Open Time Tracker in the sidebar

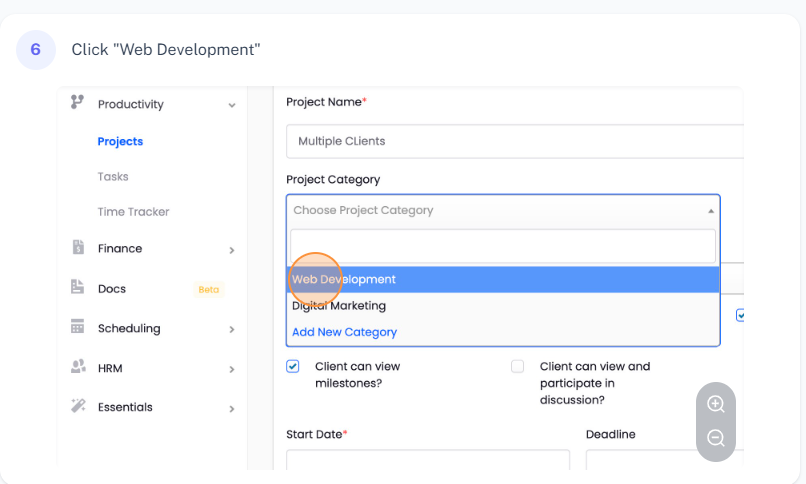click(x=133, y=212)
